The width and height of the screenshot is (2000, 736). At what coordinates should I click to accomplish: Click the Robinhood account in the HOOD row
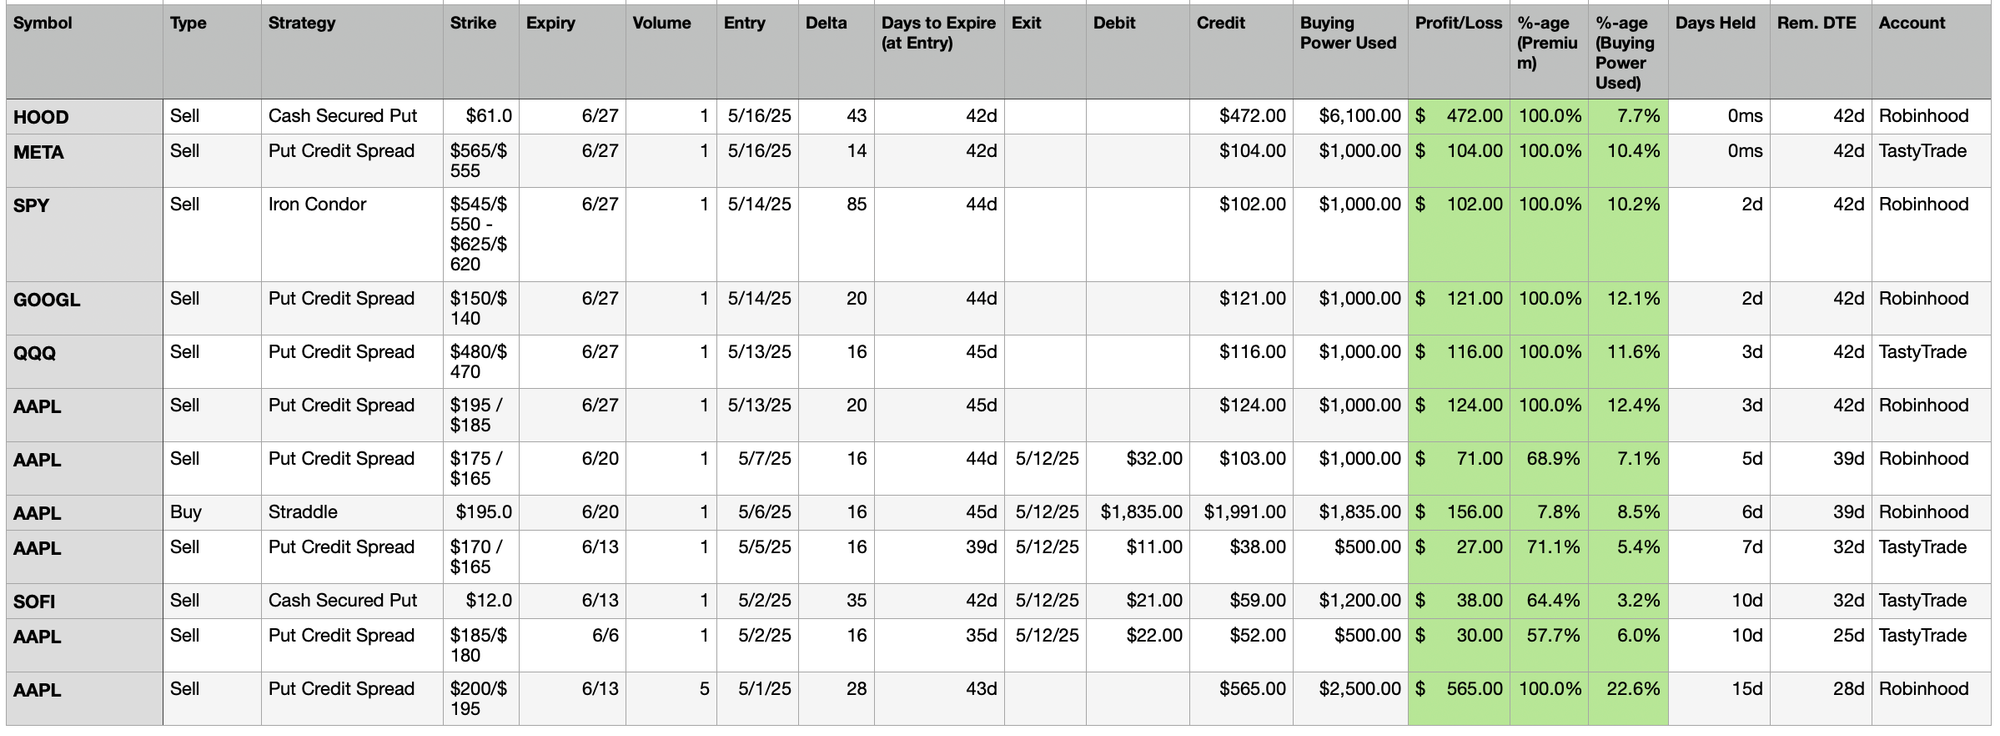[1932, 116]
